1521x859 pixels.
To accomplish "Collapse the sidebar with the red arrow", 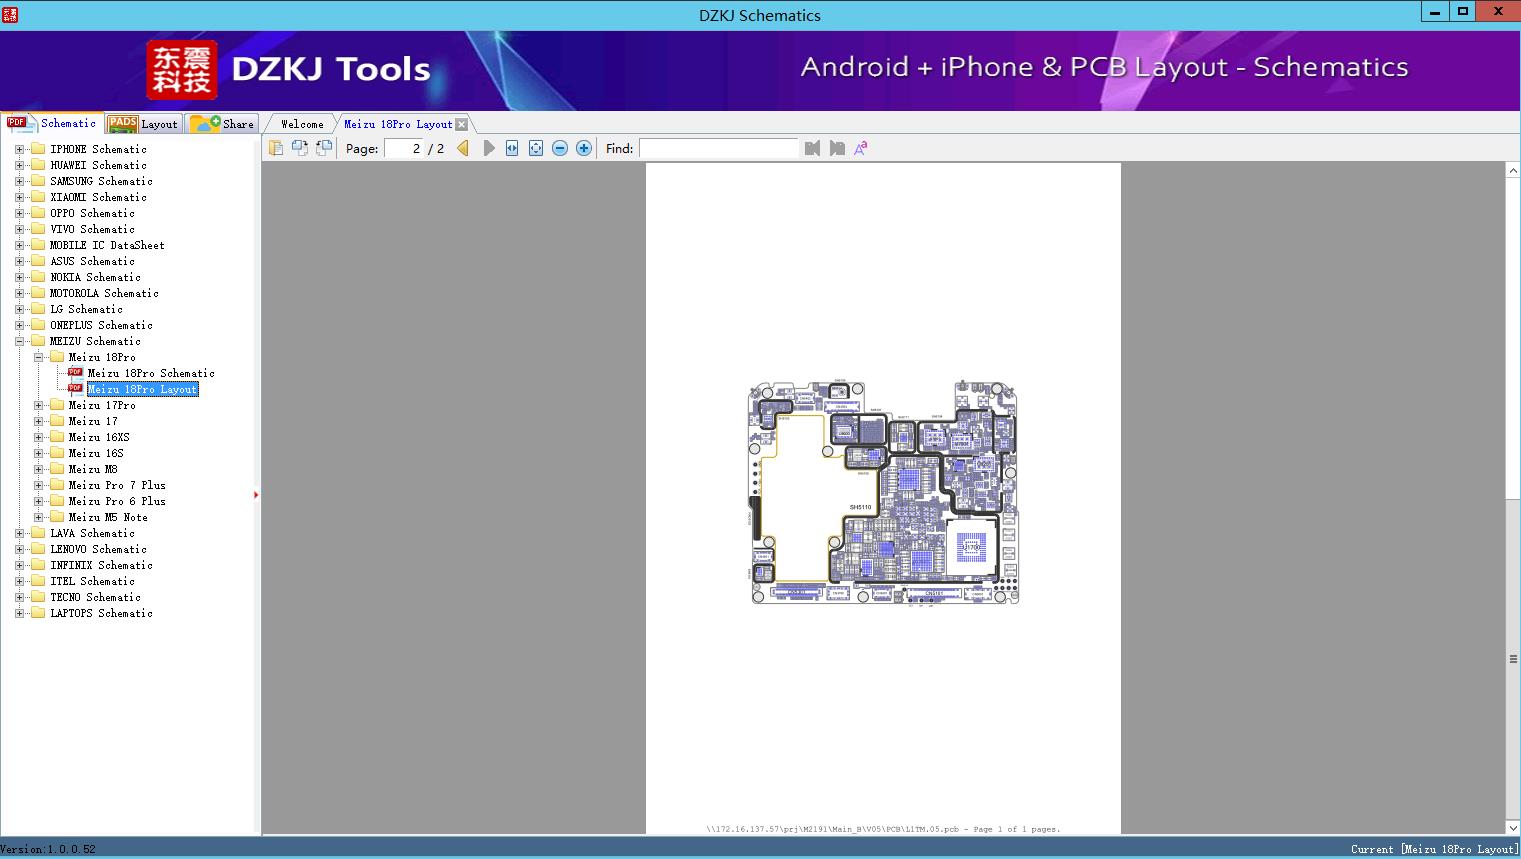I will click(256, 495).
